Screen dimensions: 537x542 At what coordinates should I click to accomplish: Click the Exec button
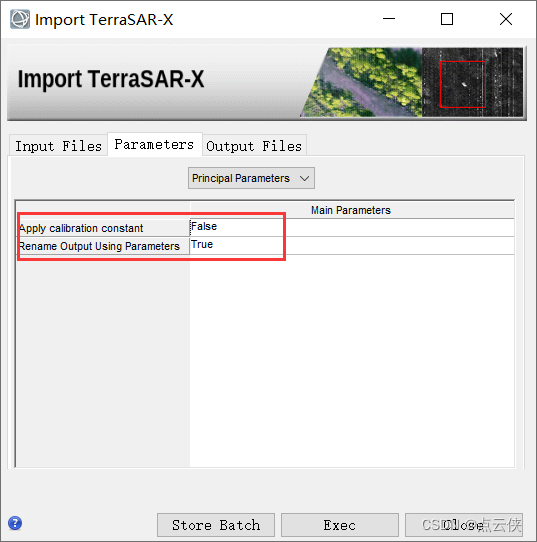click(340, 525)
